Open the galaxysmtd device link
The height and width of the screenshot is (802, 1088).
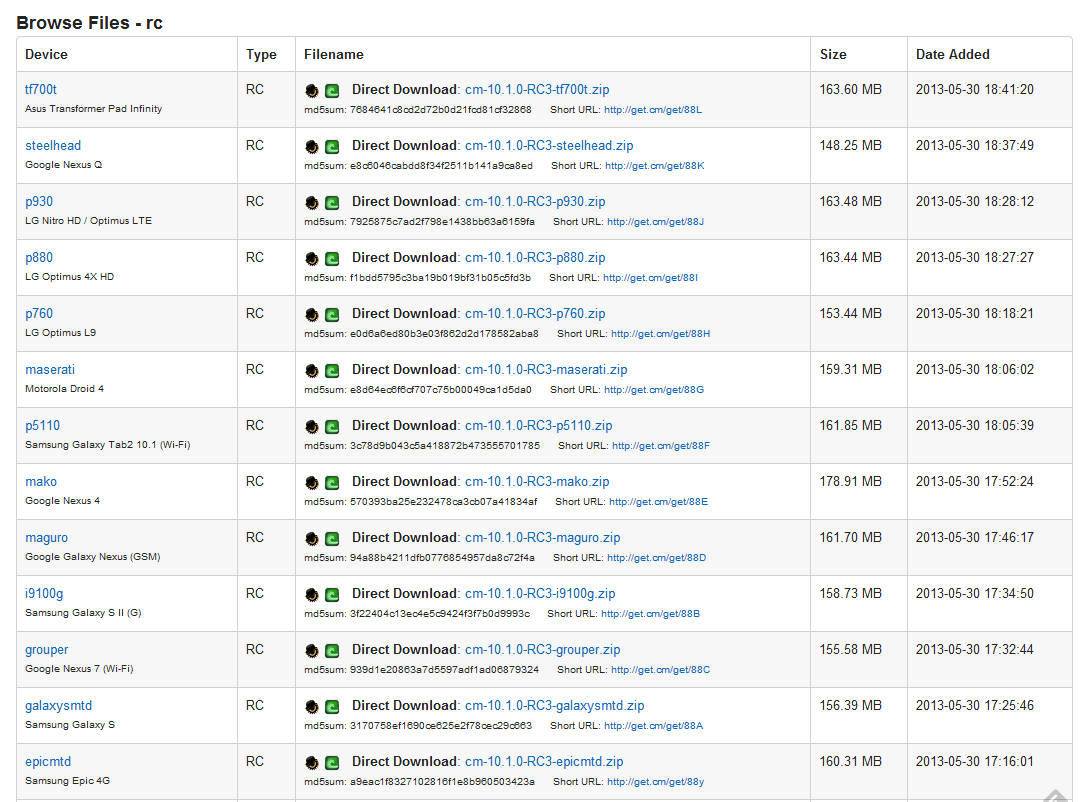[x=58, y=706]
